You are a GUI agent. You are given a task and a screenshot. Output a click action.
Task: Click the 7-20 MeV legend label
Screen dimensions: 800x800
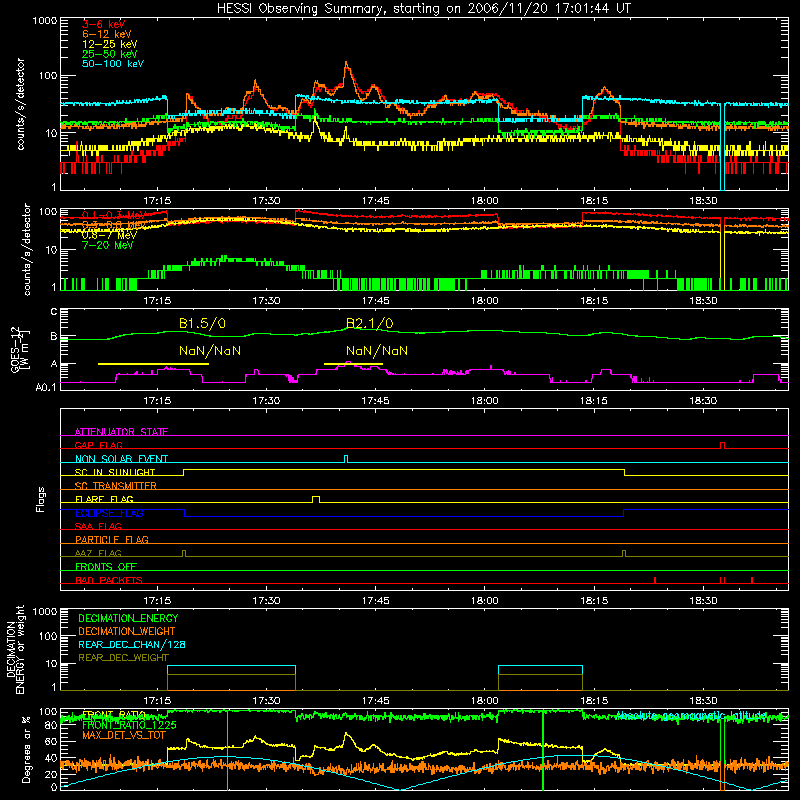(x=108, y=245)
